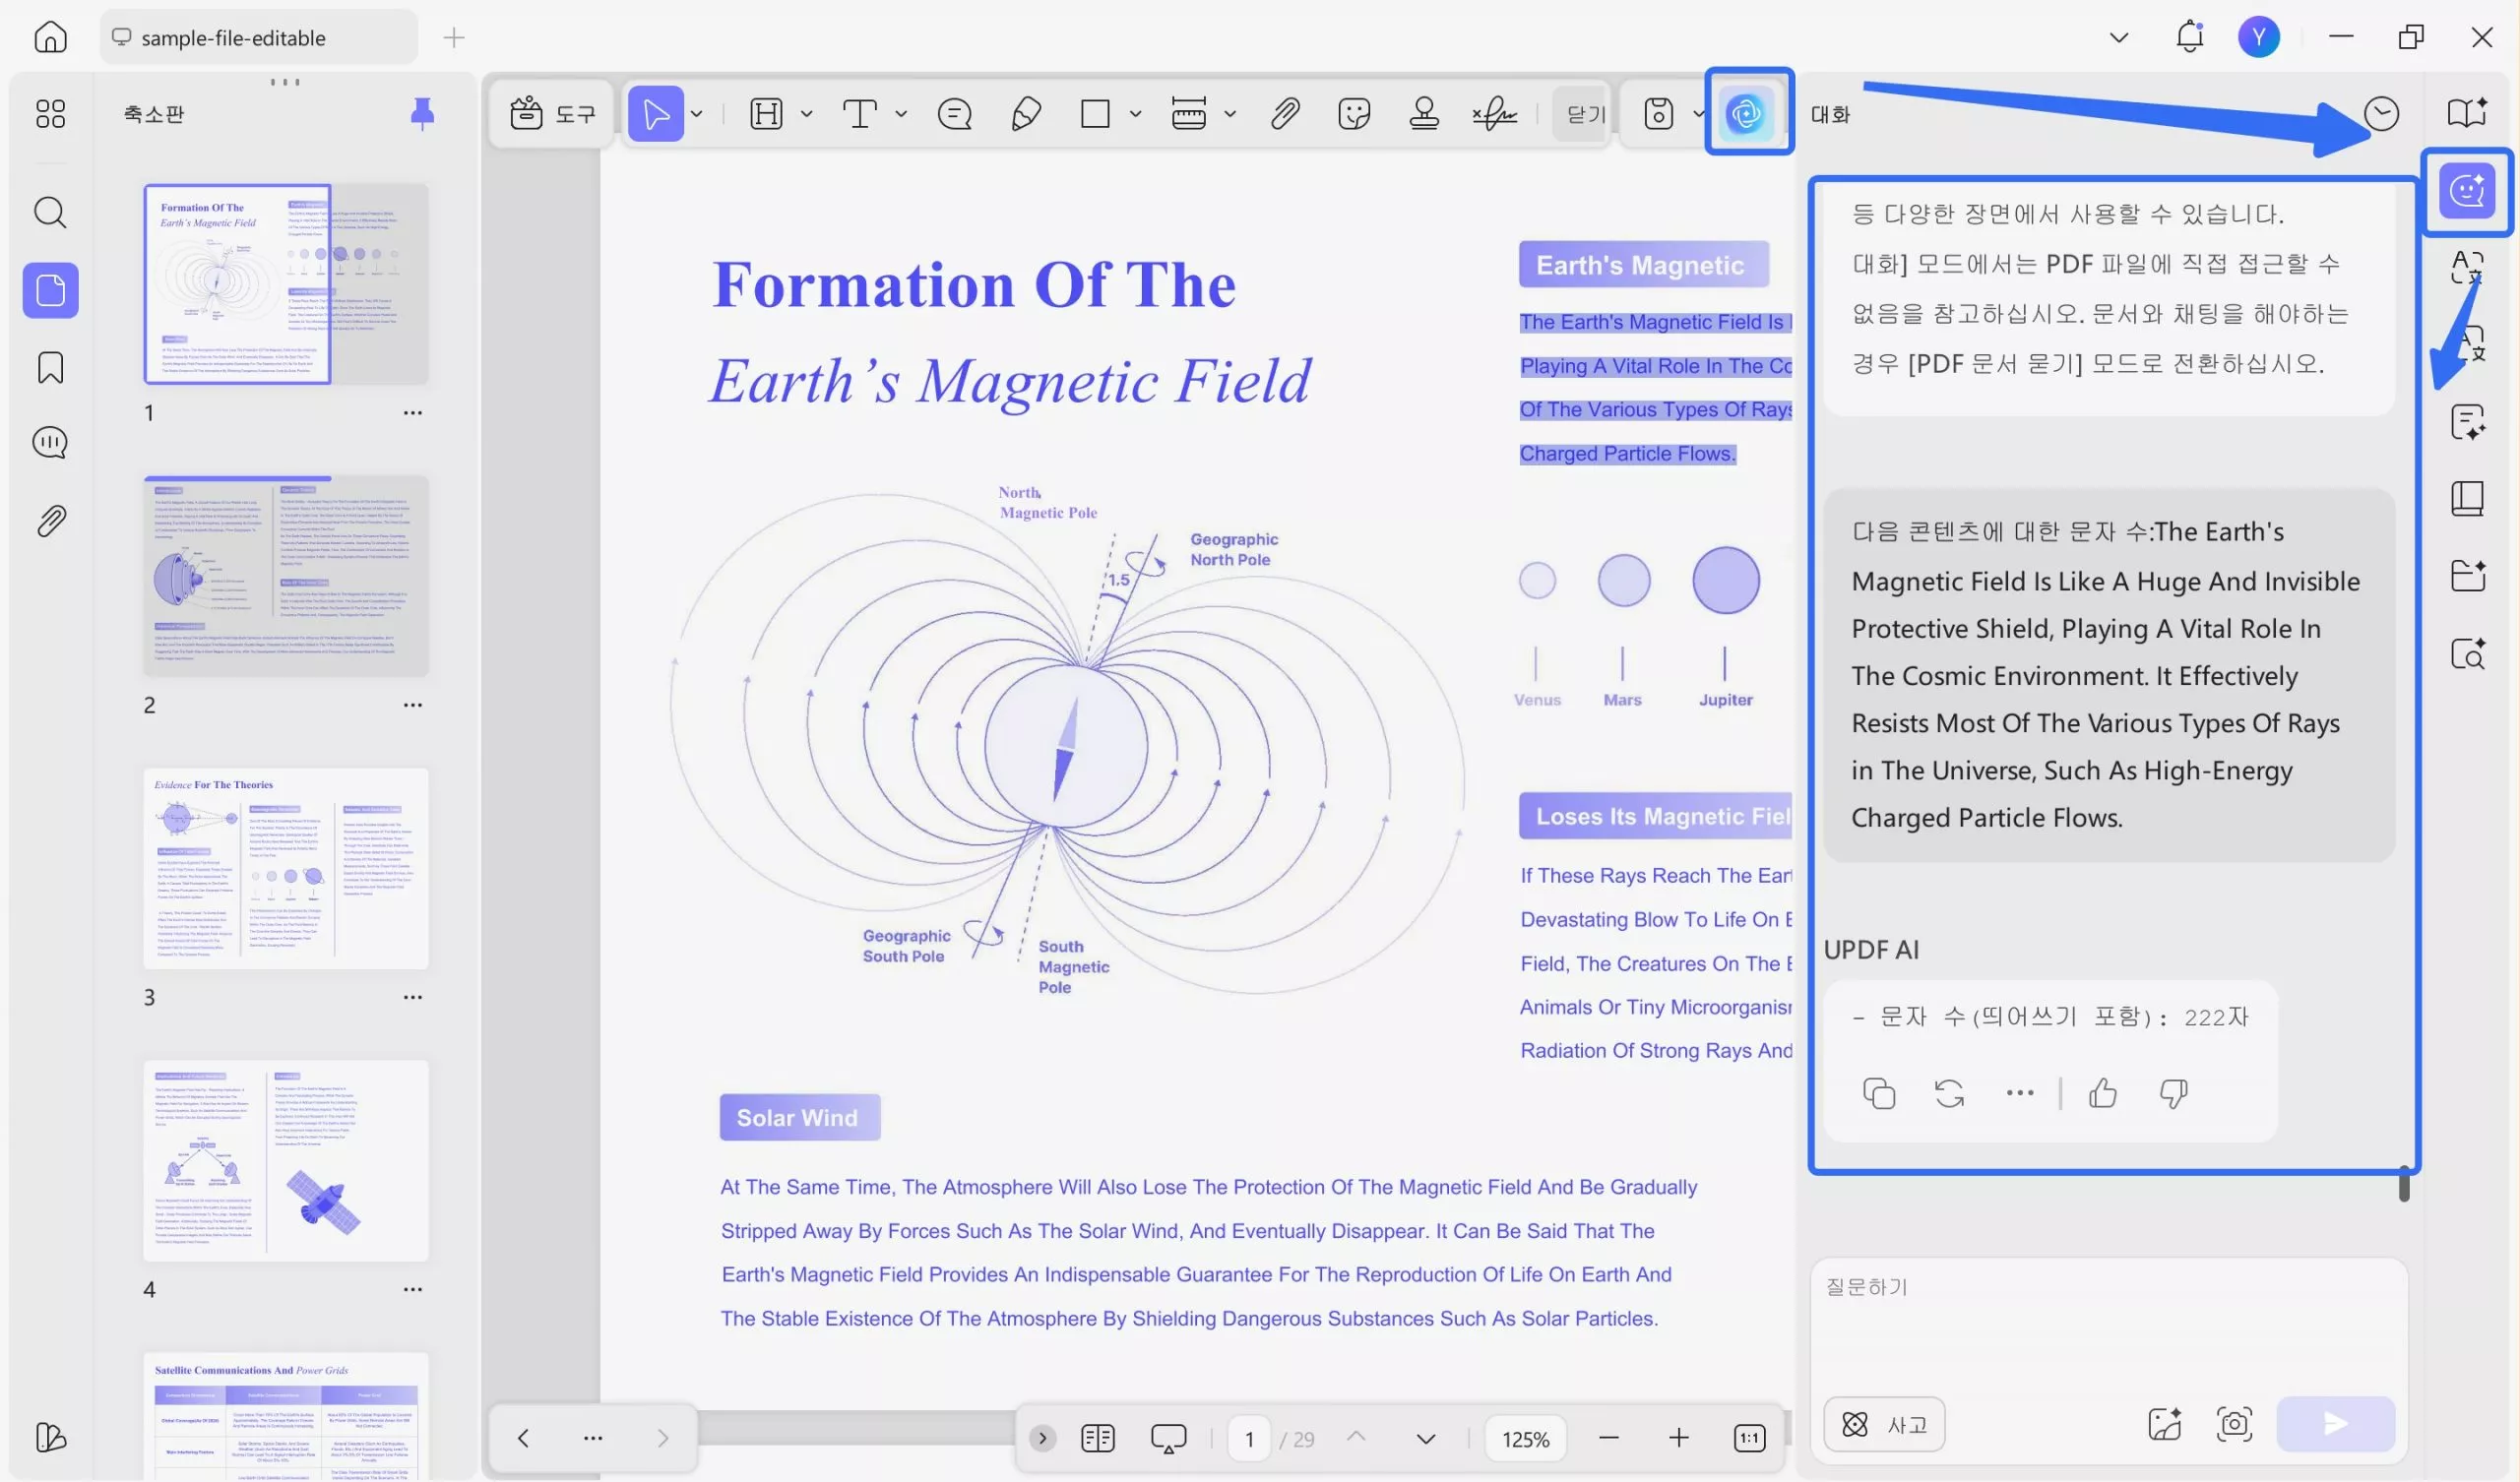Copy the UPDF AI response
2520x1482 pixels.
[x=1878, y=1093]
